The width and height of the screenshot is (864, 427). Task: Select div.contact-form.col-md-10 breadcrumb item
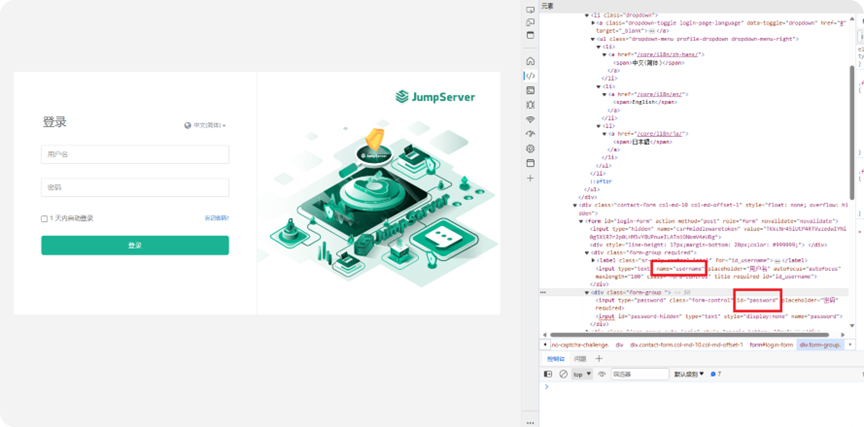(x=687, y=345)
